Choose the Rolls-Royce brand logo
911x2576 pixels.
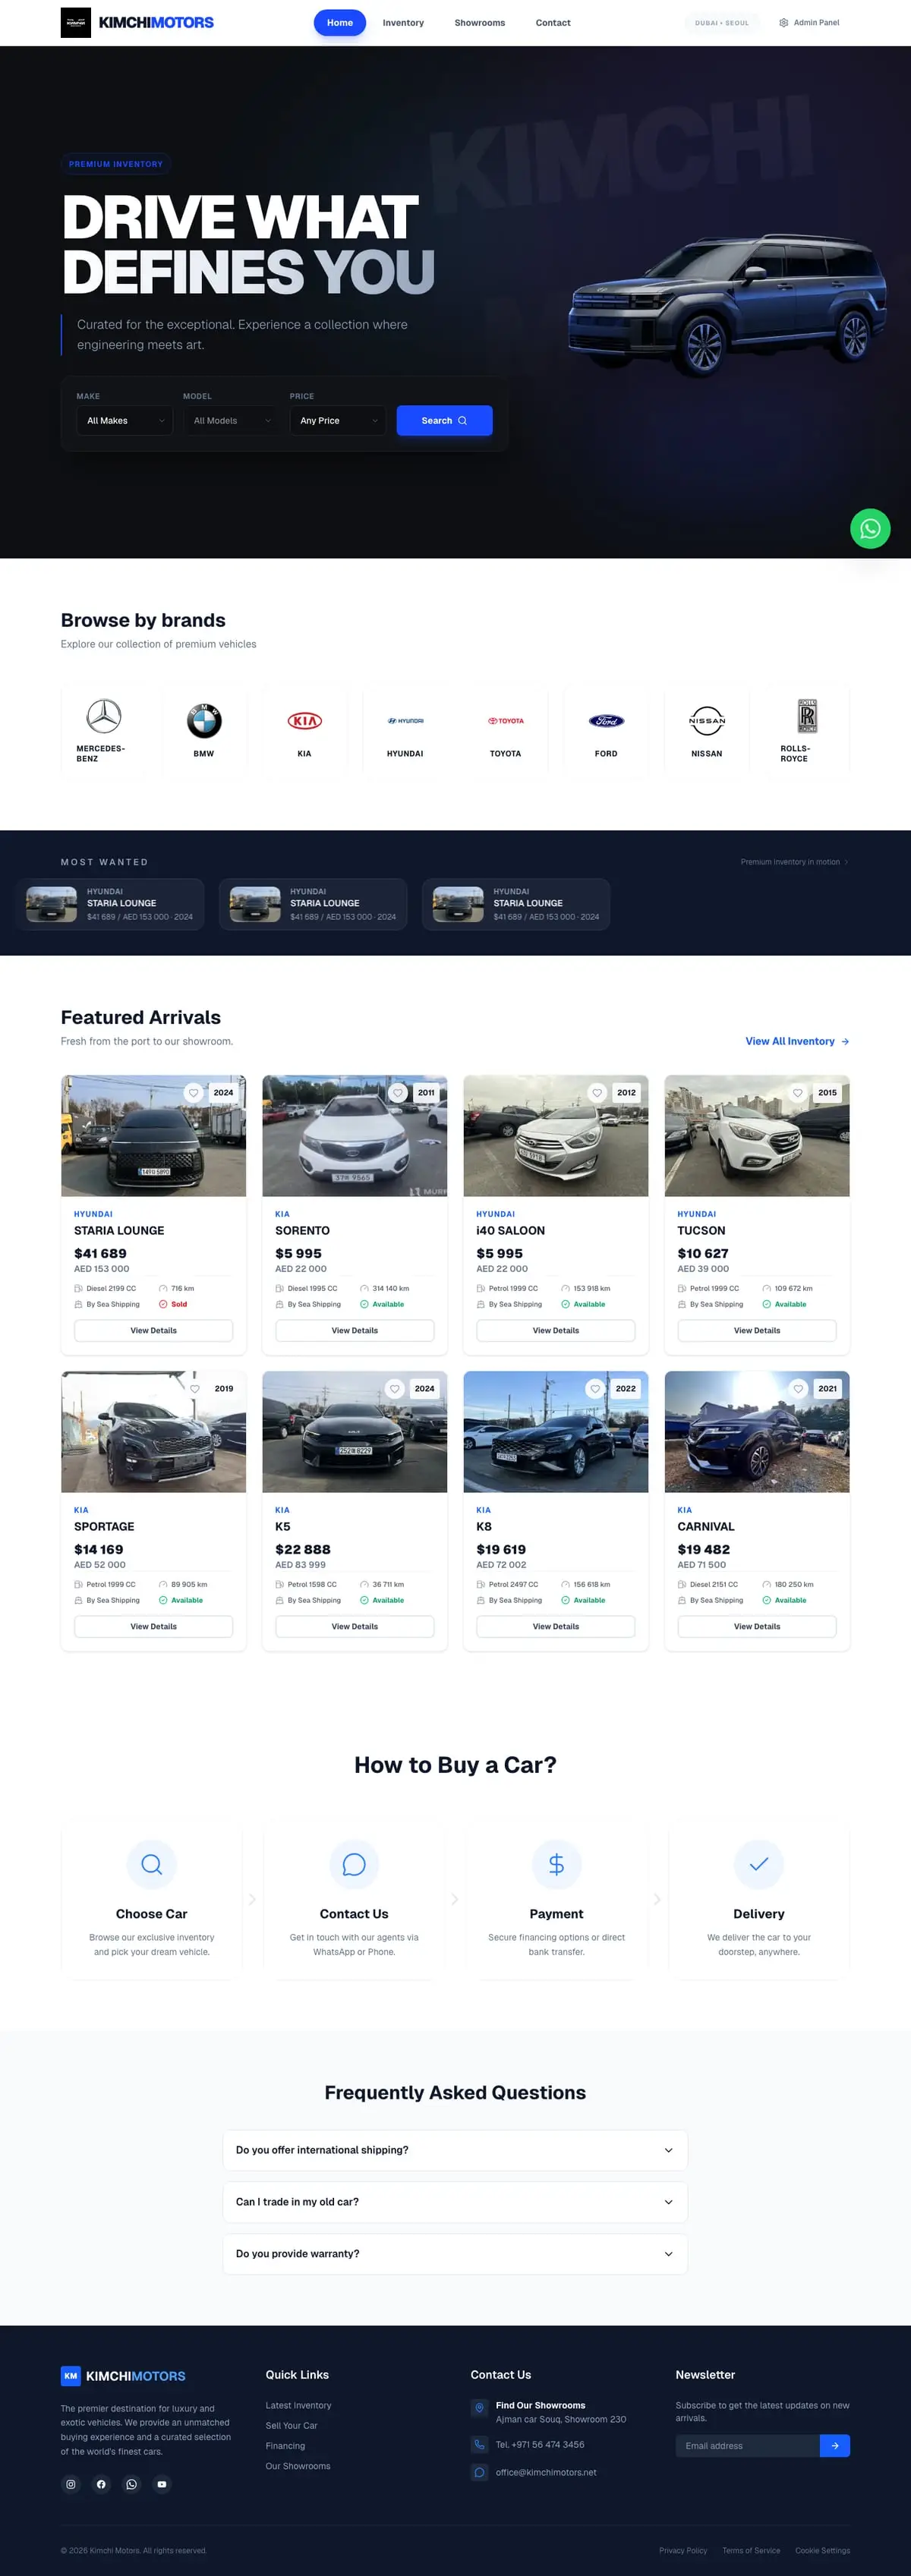[807, 716]
